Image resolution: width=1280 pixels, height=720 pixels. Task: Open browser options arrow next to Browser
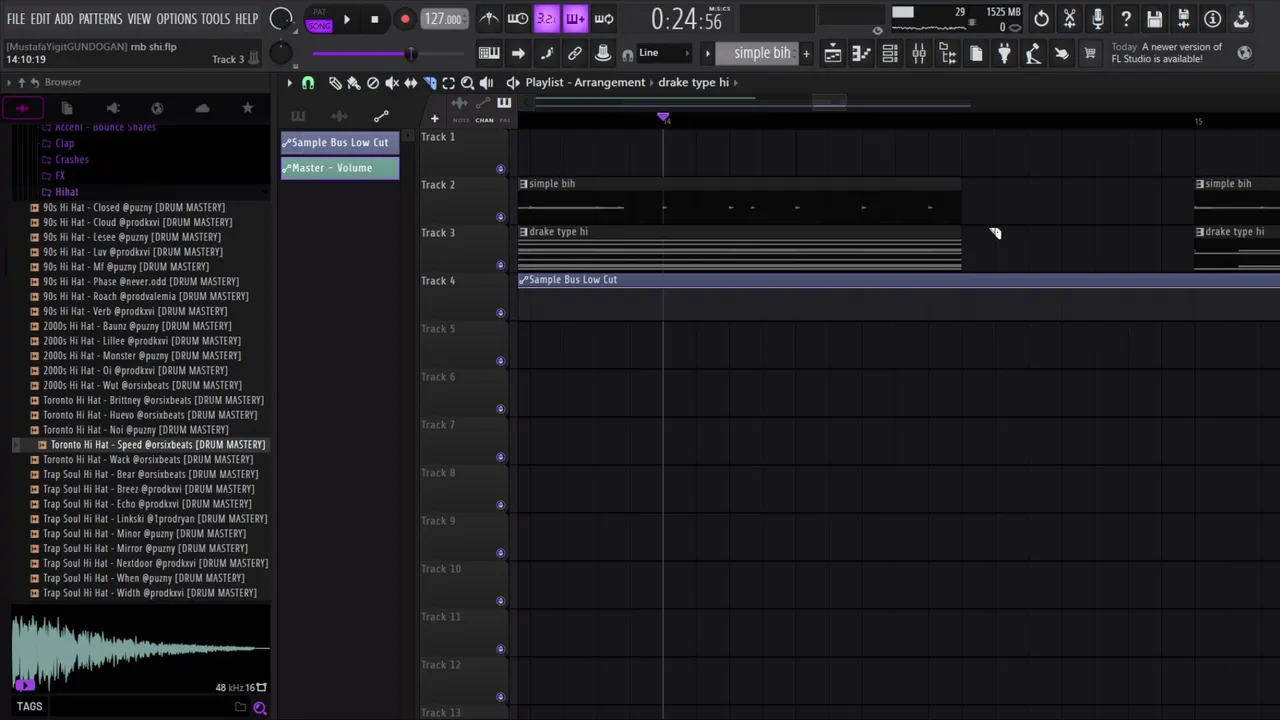pyautogui.click(x=9, y=82)
